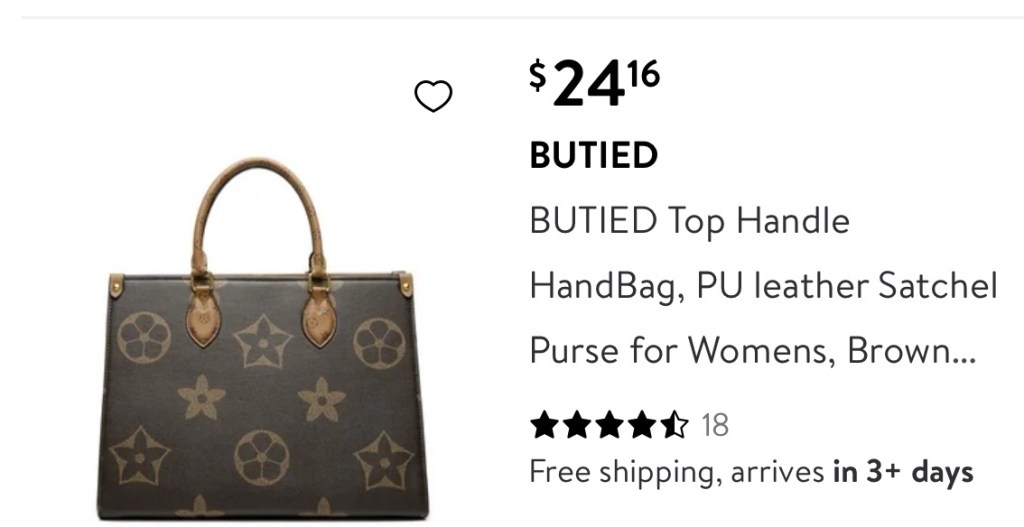Click the 'in 3+ days' delivery text
The width and height of the screenshot is (1024, 527).
(x=903, y=471)
